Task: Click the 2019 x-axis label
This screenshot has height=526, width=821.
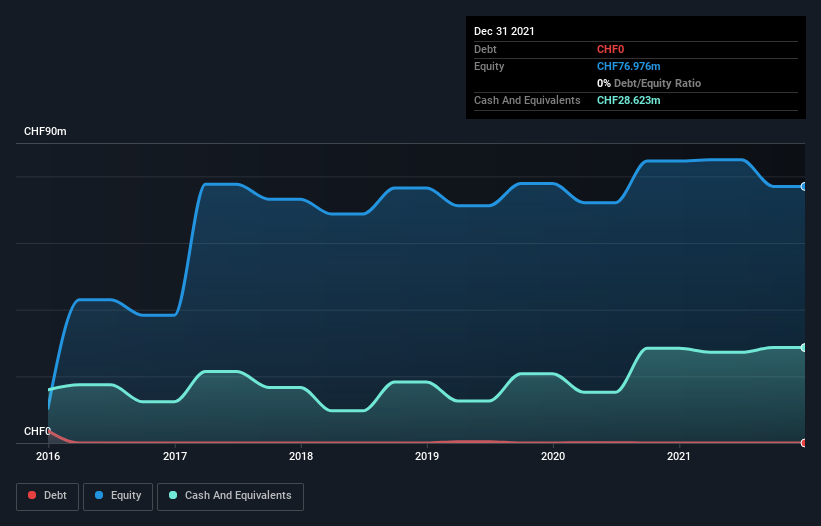Action: 427,456
